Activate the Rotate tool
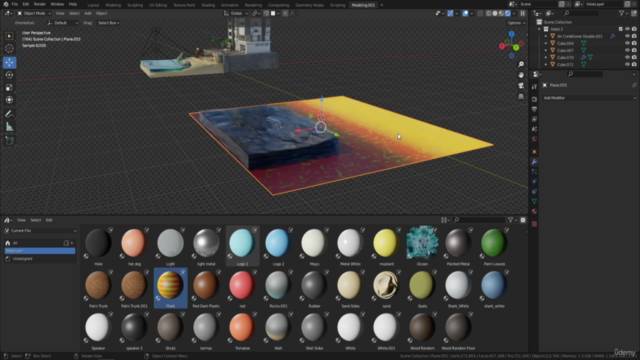 point(9,75)
